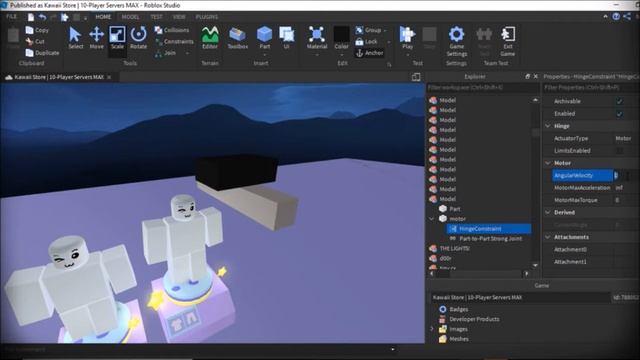Screen dimensions: 640x360
Task: Click the Badges icon in Game panel
Action: point(443,309)
